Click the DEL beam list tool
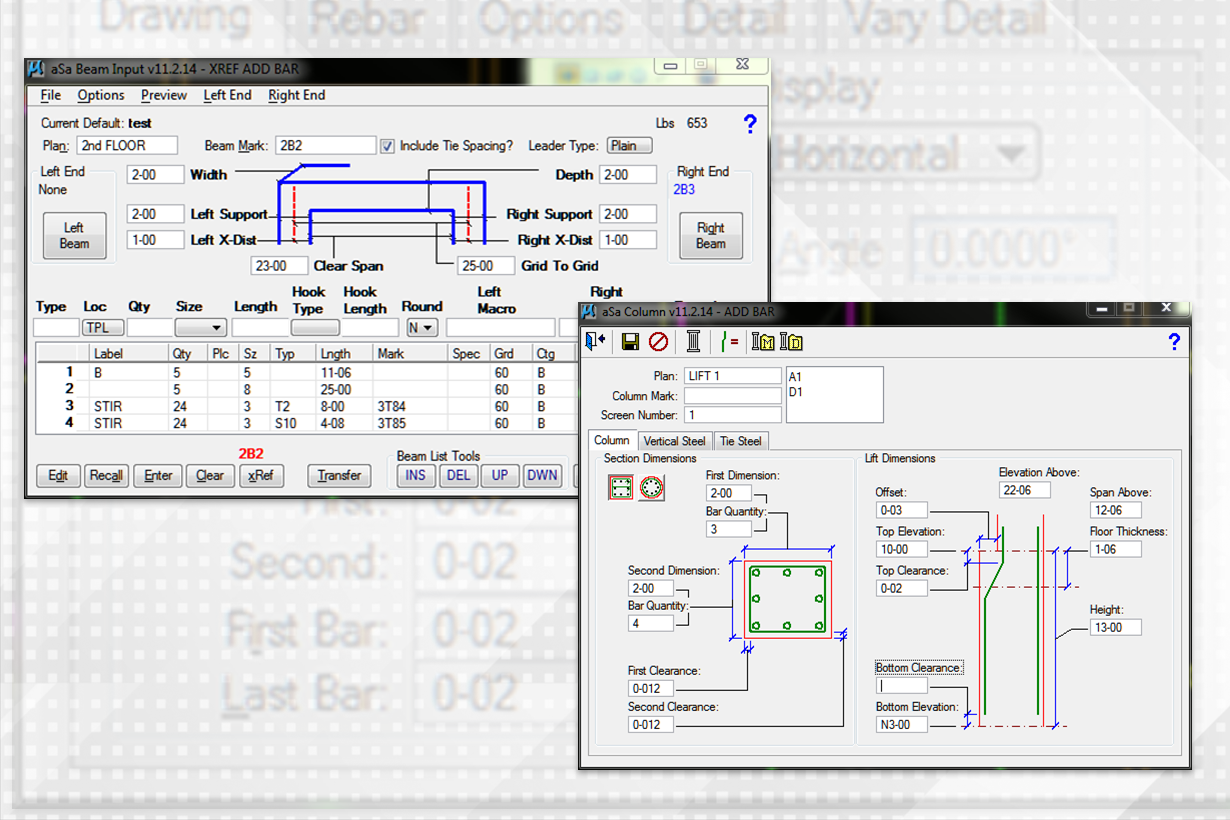Screen dimensions: 1230x820 pyautogui.click(x=458, y=476)
